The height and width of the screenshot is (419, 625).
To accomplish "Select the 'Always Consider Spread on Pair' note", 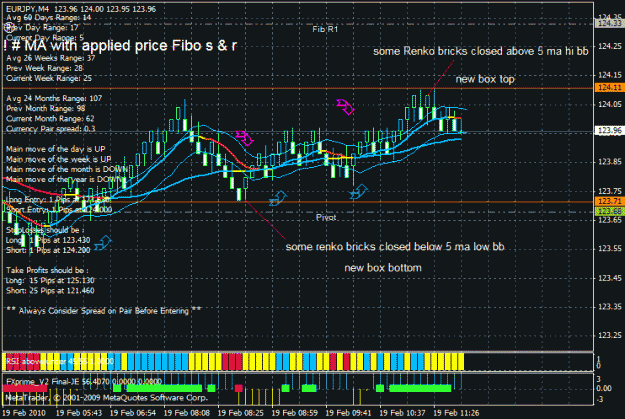I will coord(104,311).
